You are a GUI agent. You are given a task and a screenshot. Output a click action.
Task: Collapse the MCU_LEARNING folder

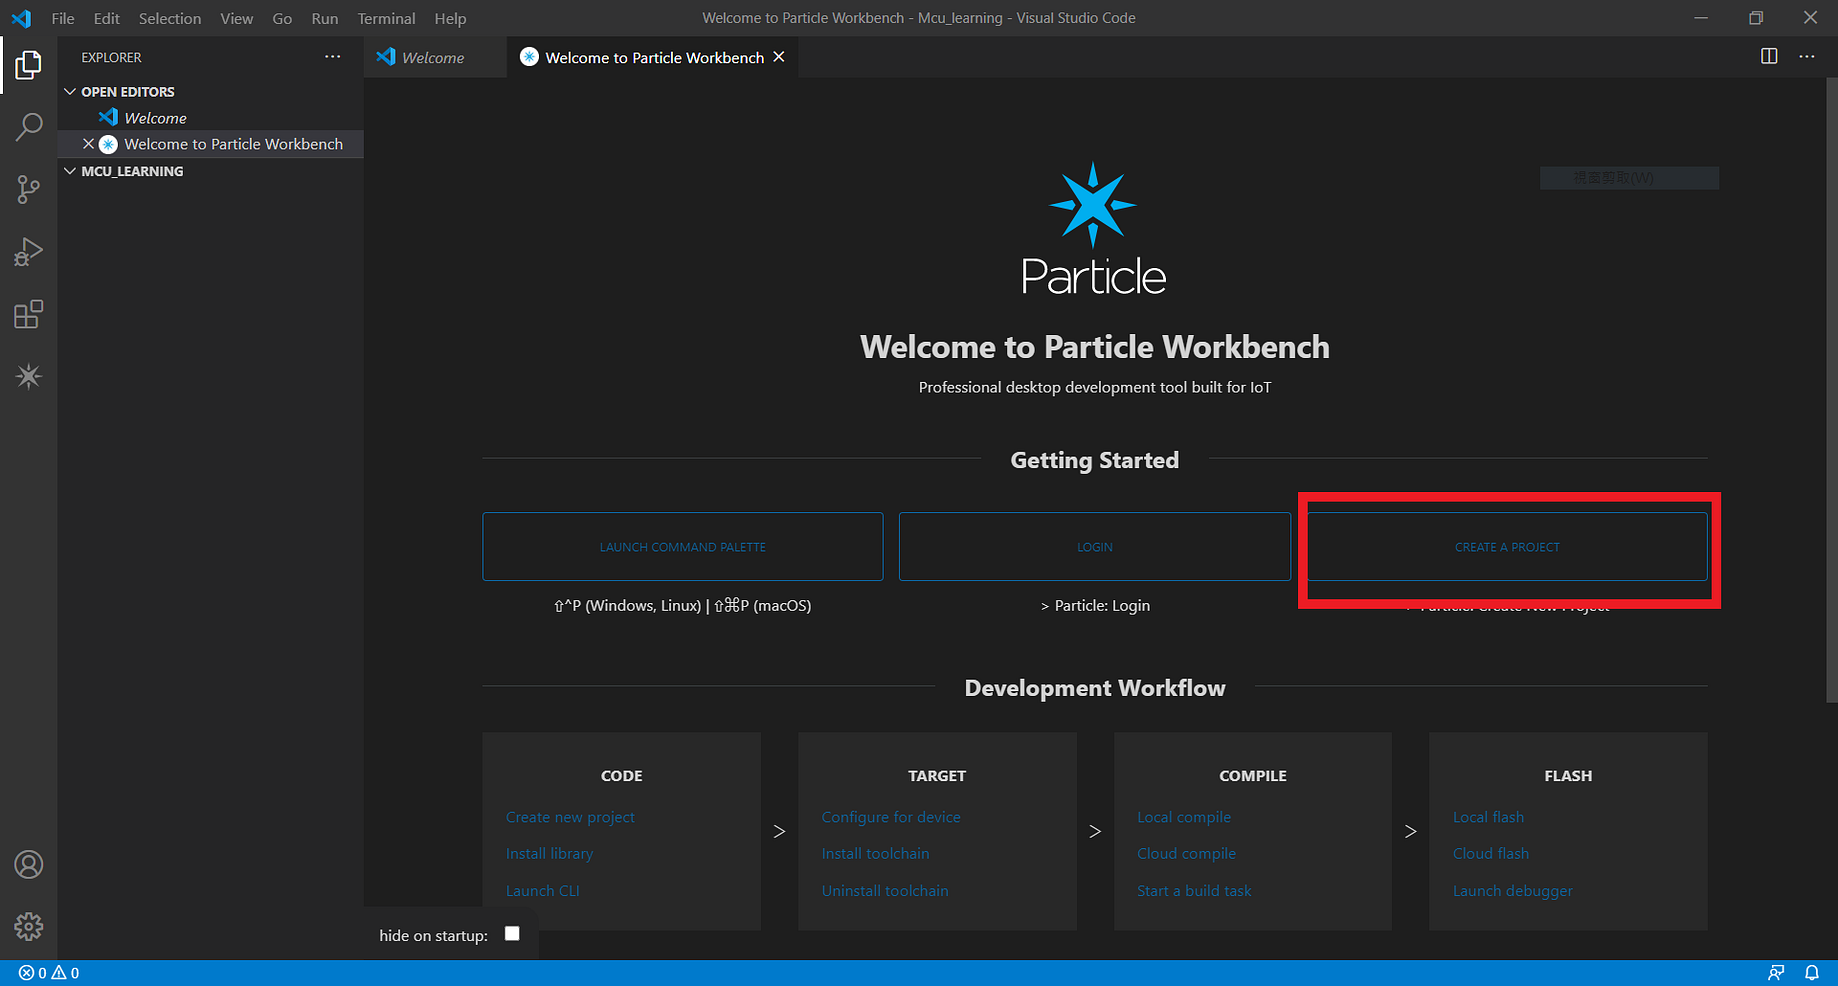pyautogui.click(x=70, y=170)
